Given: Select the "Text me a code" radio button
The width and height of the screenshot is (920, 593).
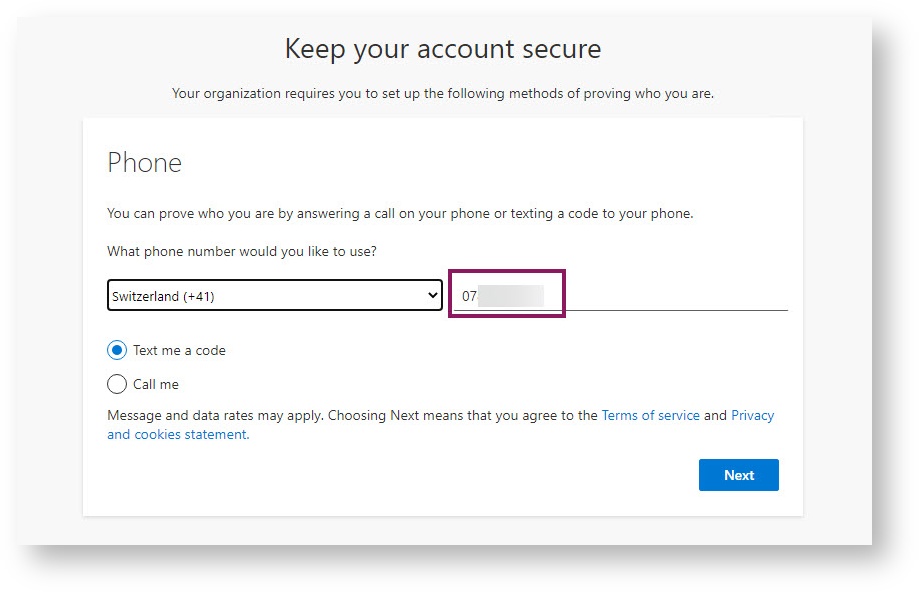Looking at the screenshot, I should coord(116,350).
